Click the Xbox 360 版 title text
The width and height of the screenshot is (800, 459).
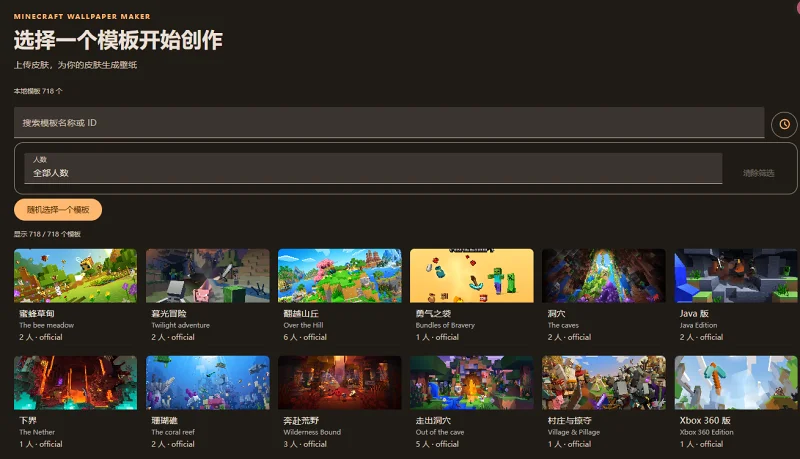point(705,420)
